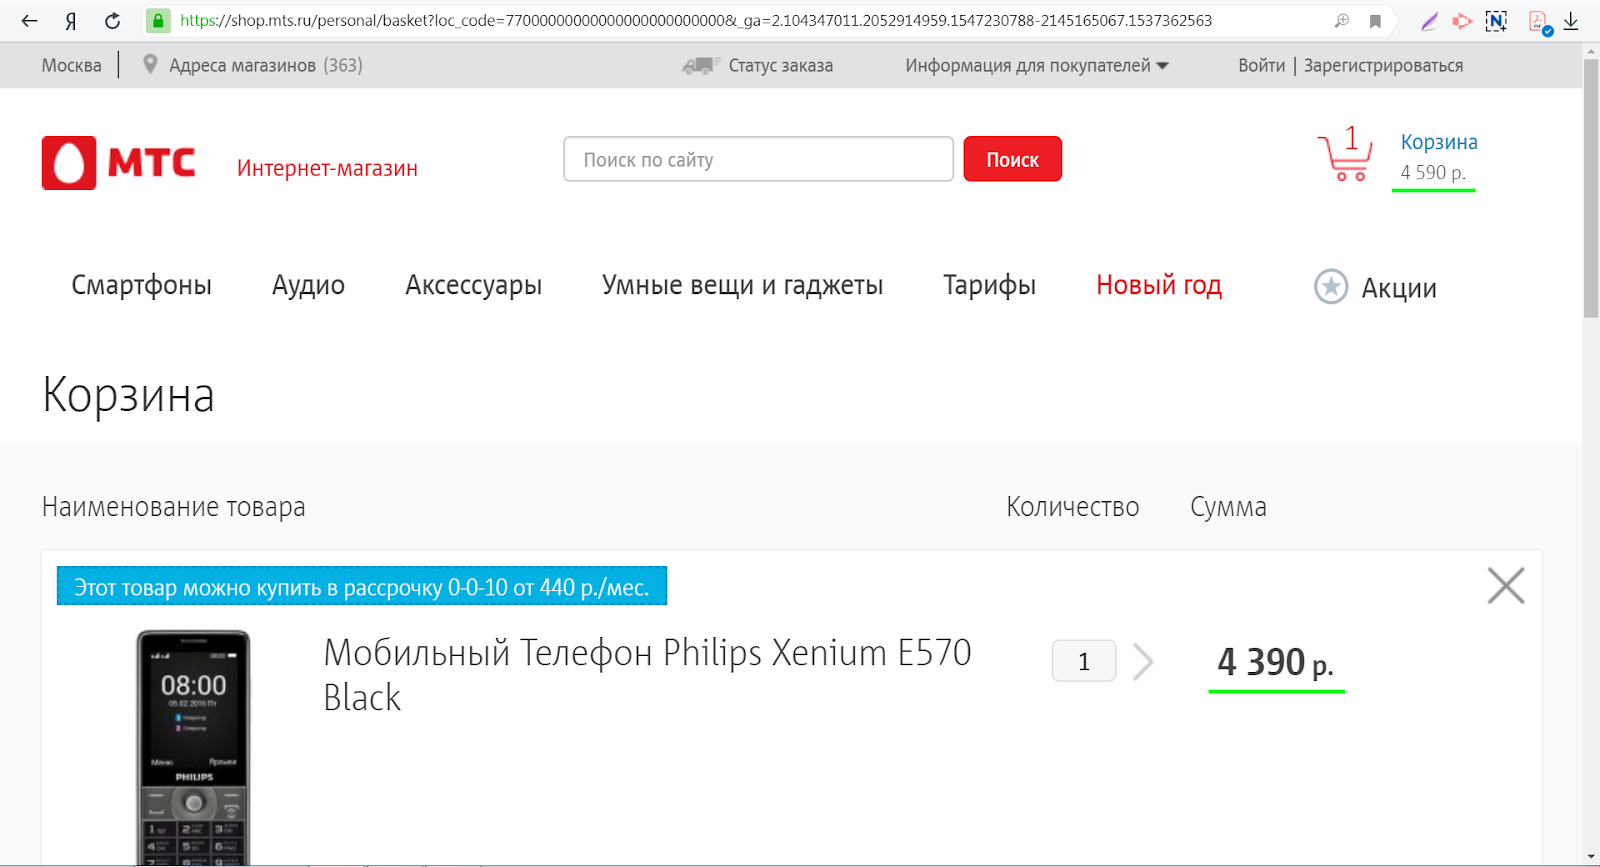Image resolution: width=1600 pixels, height=867 pixels.
Task: Click the delivery truck icon
Action: pyautogui.click(x=701, y=65)
